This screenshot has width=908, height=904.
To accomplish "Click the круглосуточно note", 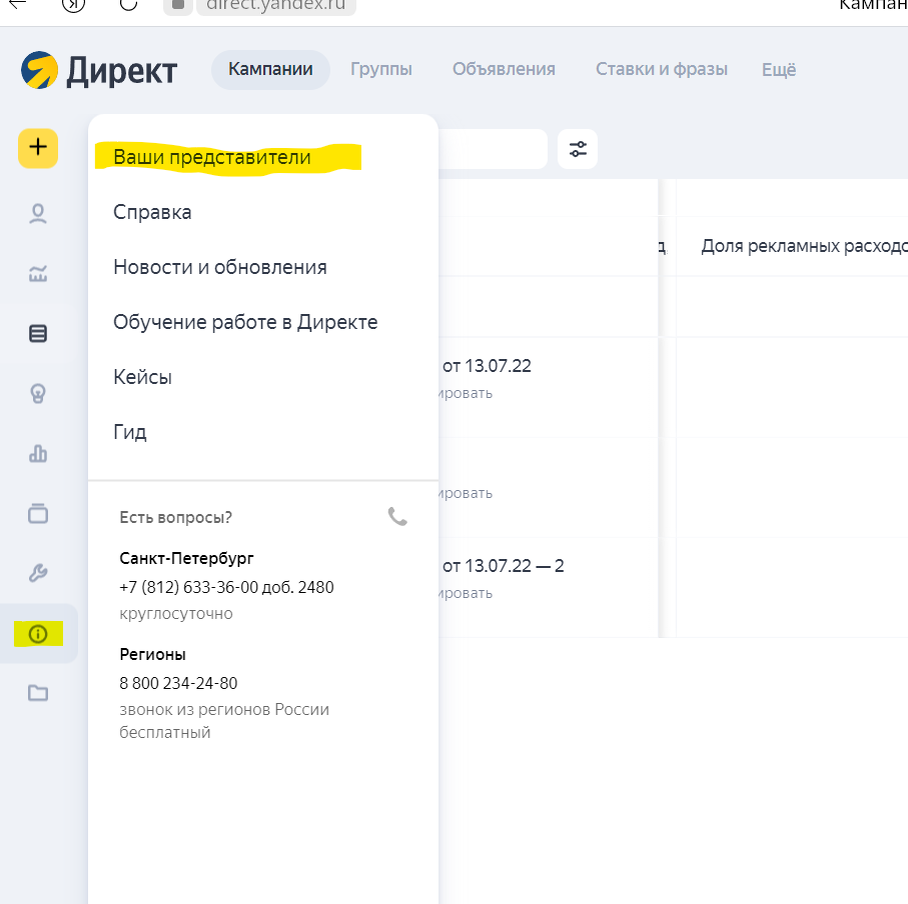I will pos(176,613).
